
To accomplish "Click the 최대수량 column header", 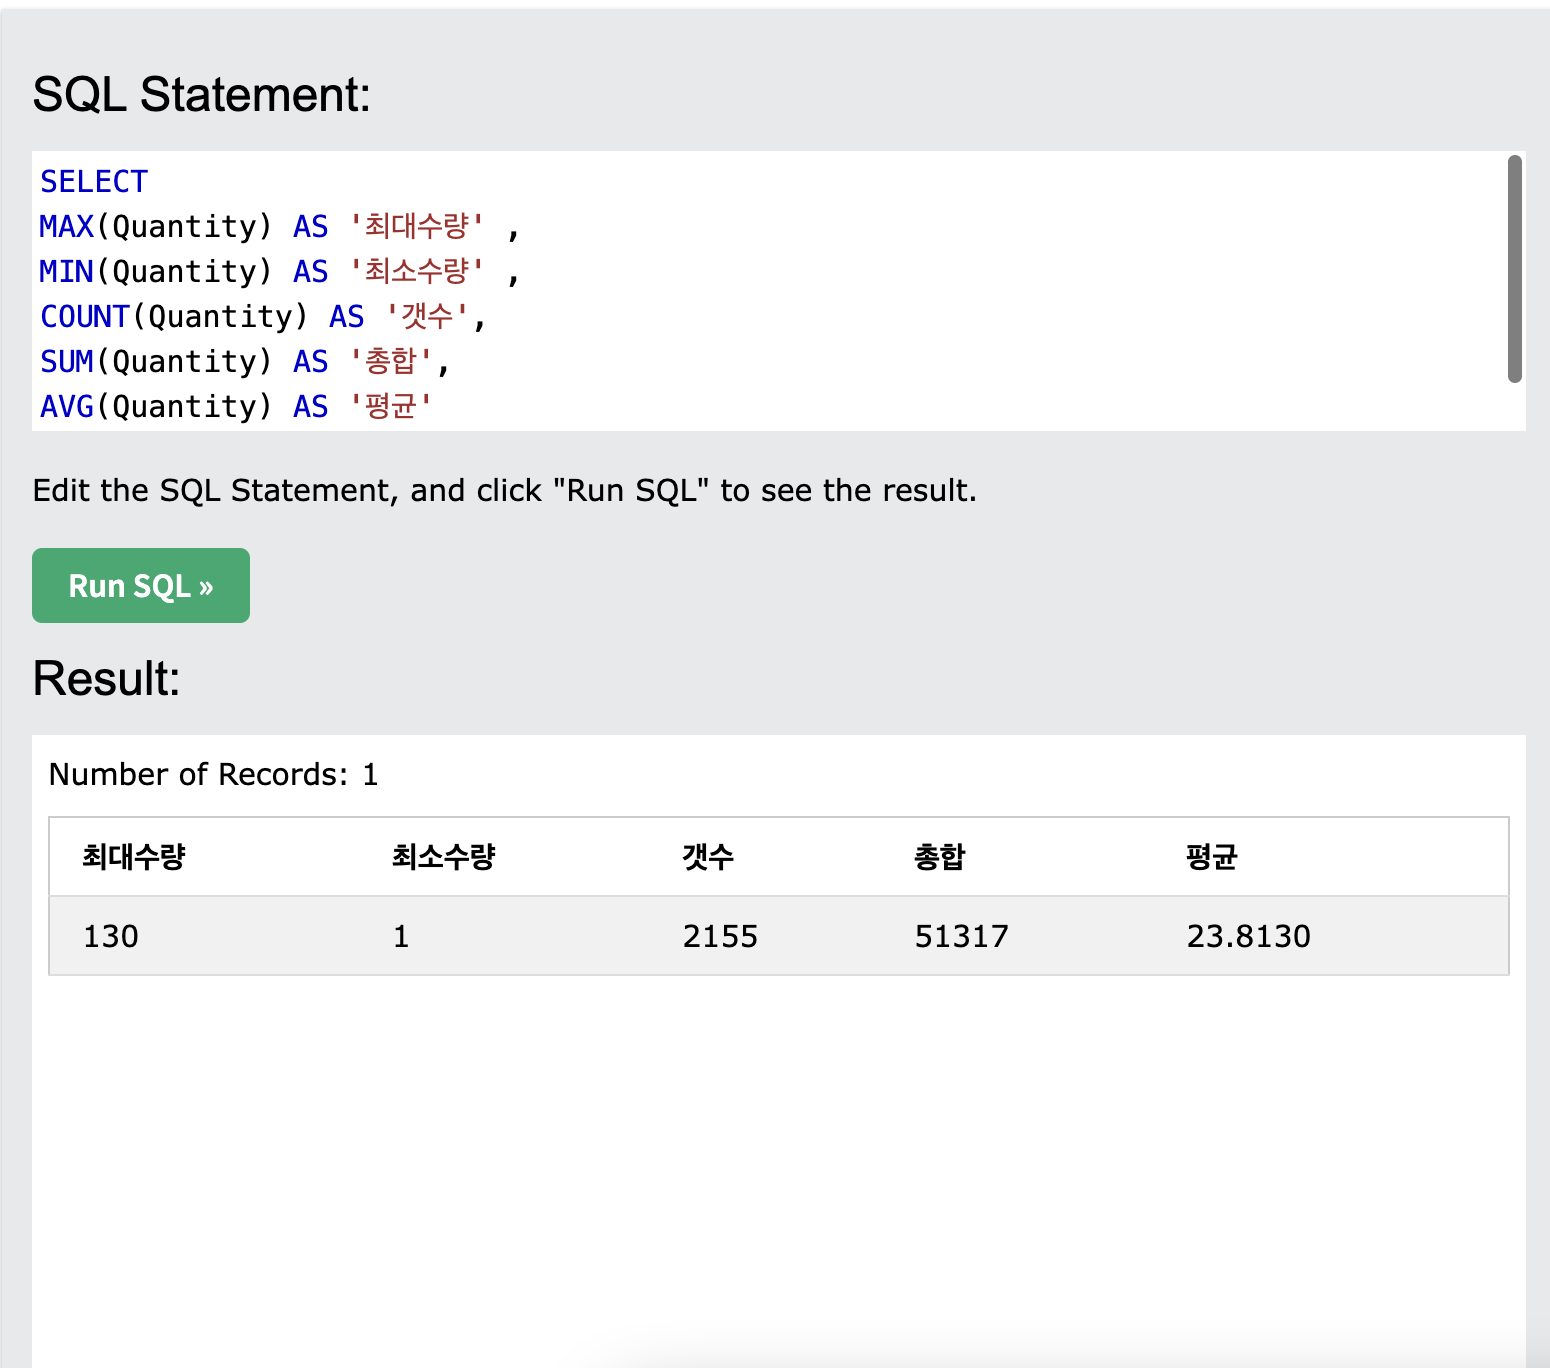I will pyautogui.click(x=134, y=857).
